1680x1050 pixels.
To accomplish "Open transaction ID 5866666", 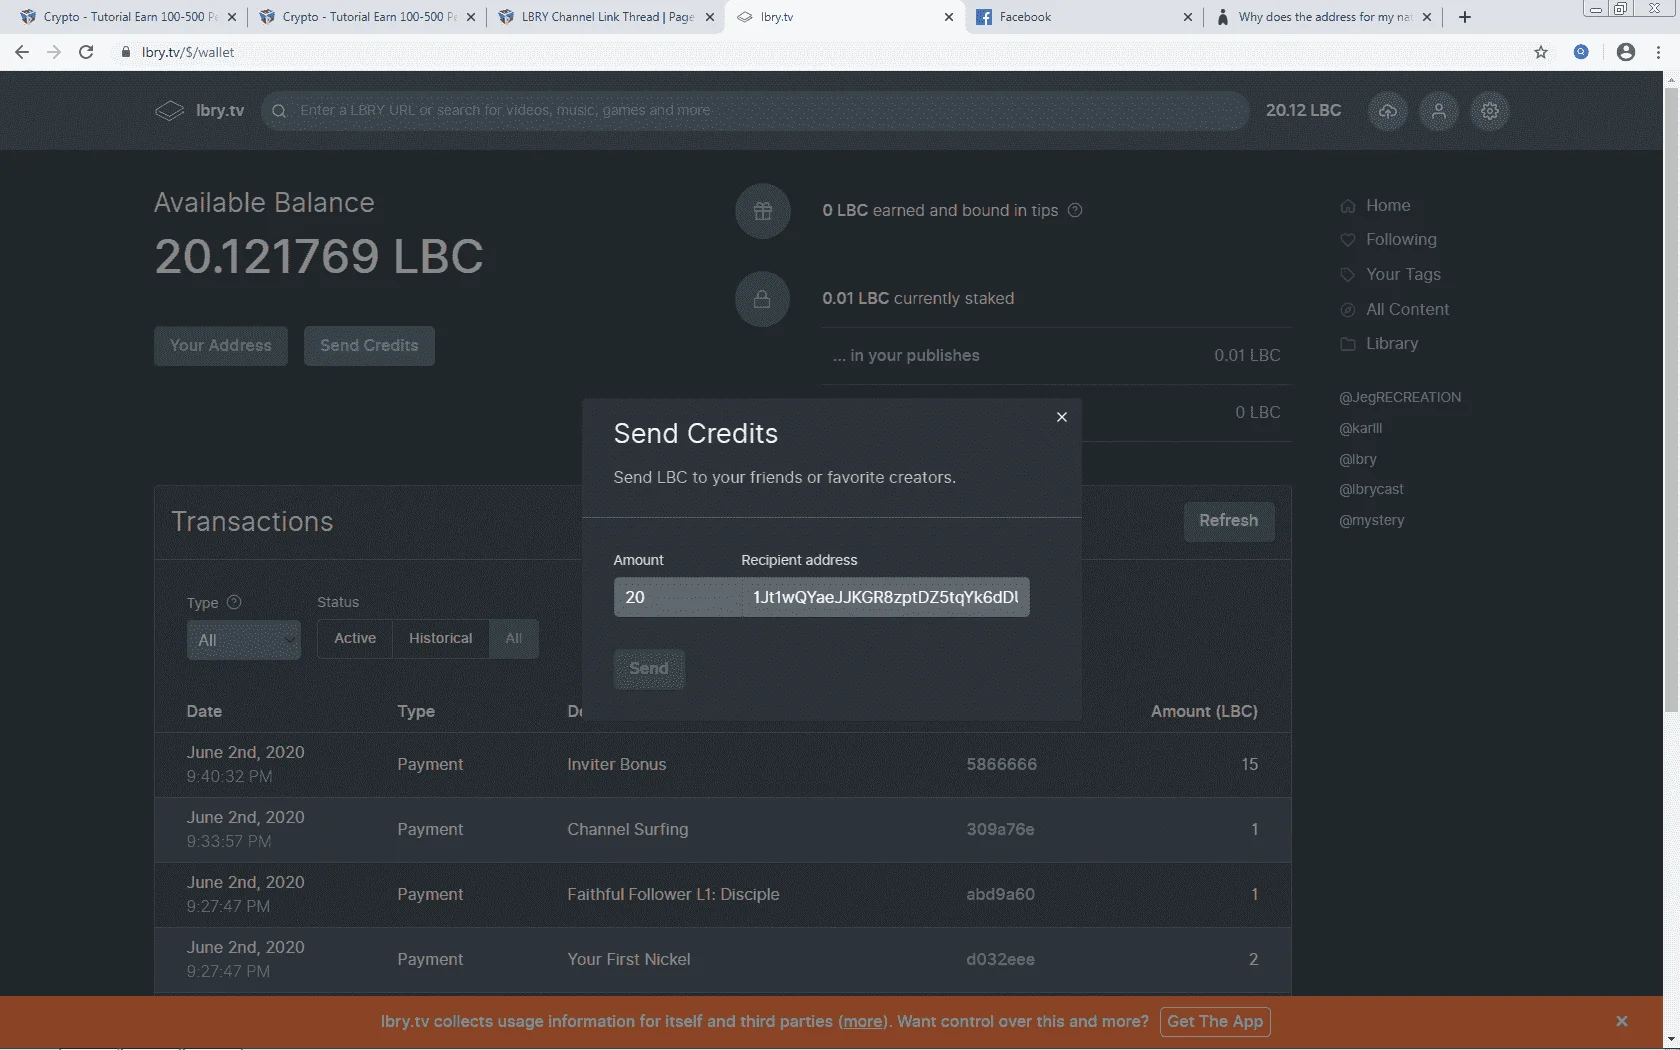I will coord(1001,764).
